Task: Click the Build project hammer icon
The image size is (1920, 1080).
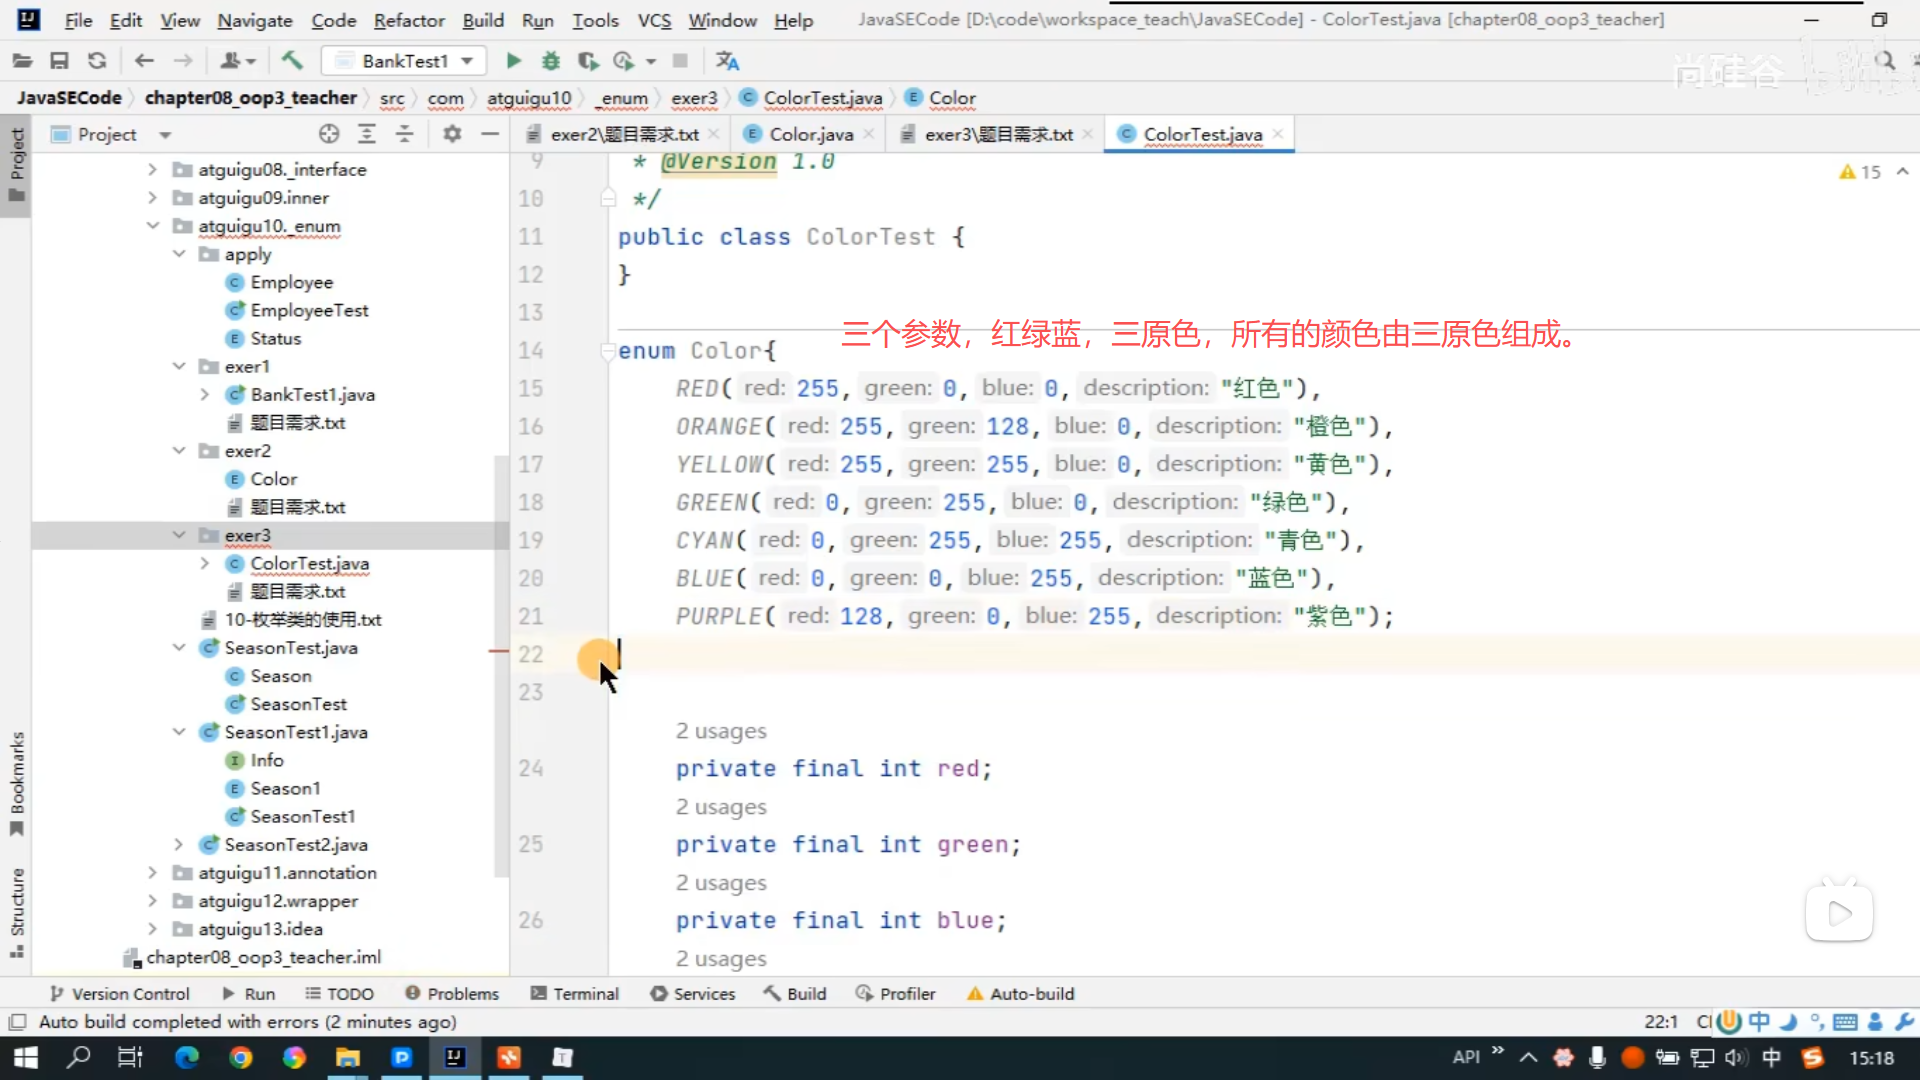Action: [292, 61]
